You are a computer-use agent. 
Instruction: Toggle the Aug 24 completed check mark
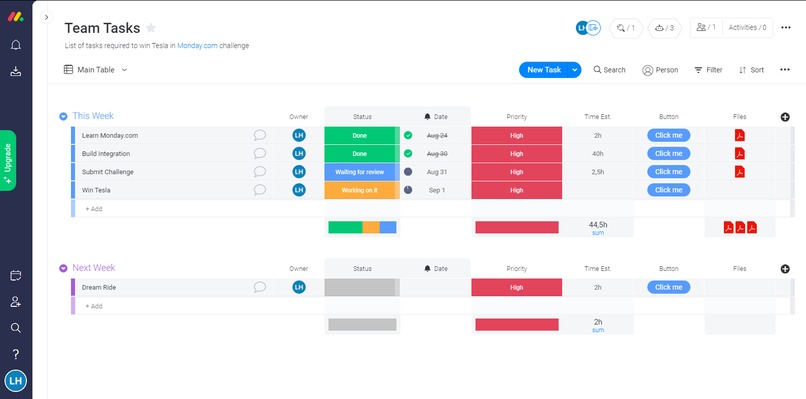click(x=408, y=135)
